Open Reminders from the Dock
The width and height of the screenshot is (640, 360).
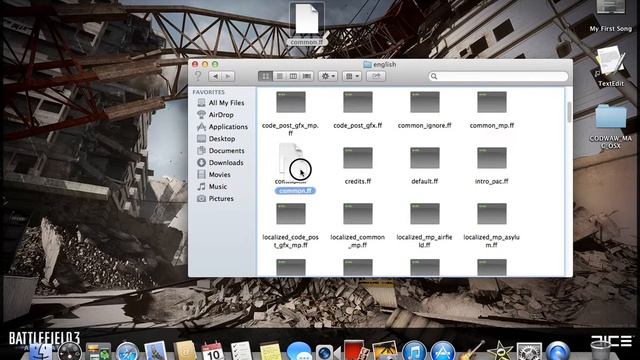point(241,351)
